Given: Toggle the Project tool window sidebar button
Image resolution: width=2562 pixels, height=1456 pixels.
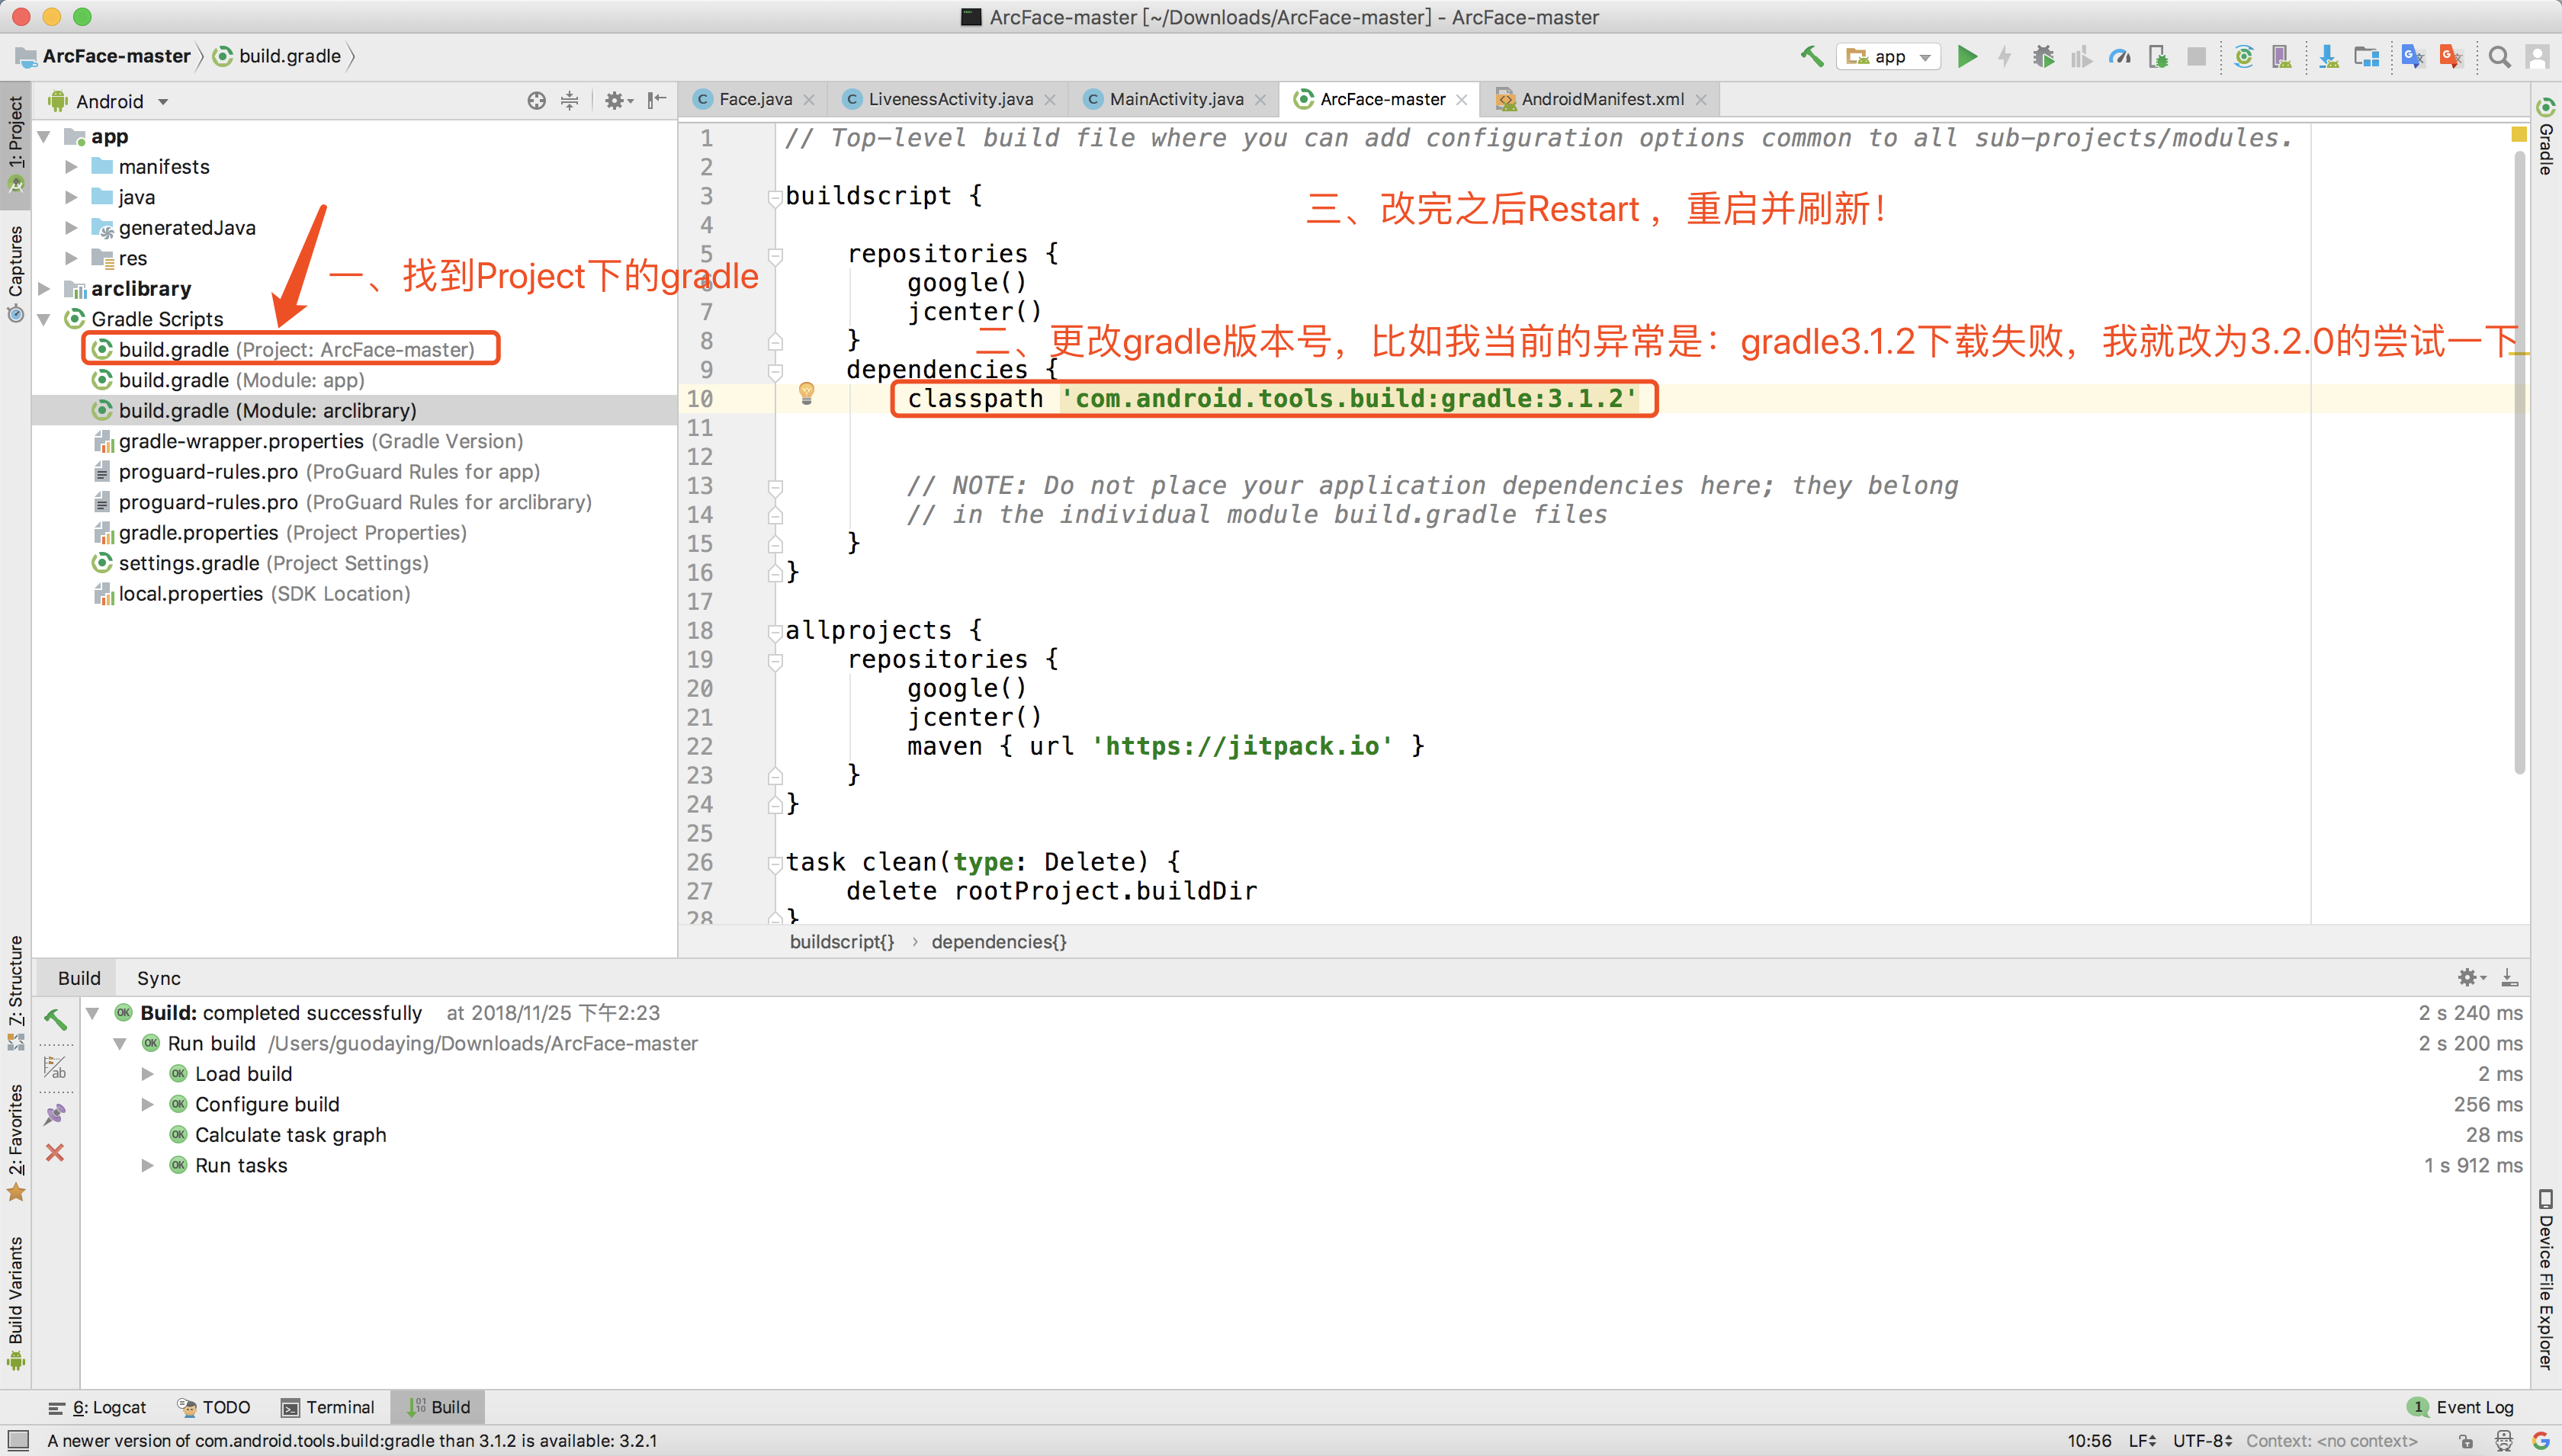Looking at the screenshot, I should pos(15,143).
